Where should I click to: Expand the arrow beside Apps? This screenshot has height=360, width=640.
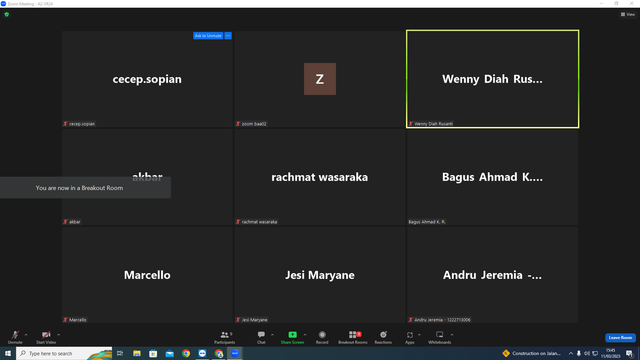coord(419,335)
